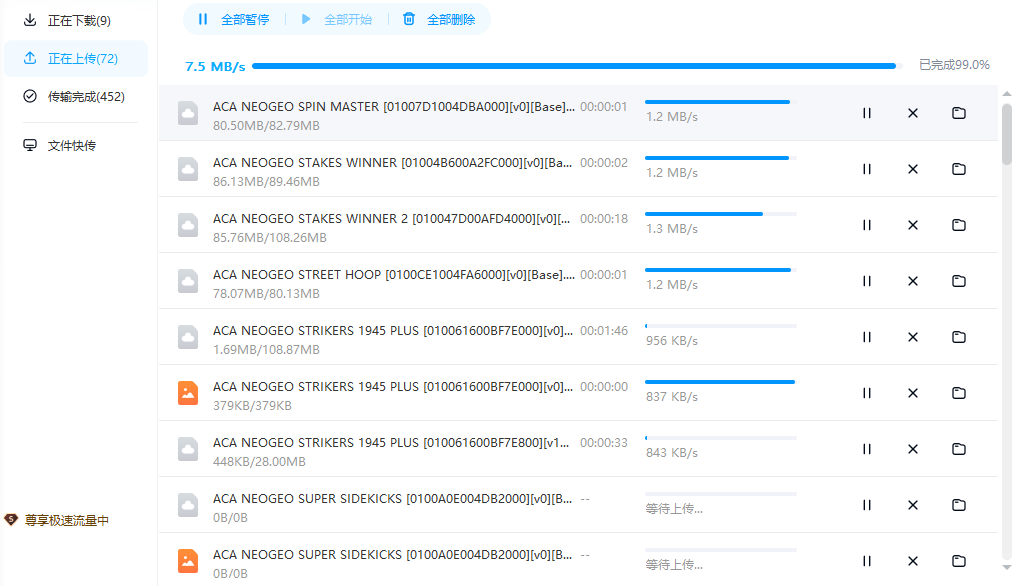The height and width of the screenshot is (586, 1019).
Task: Click the 80.50MB/82.79MB size text
Action: pos(266,125)
